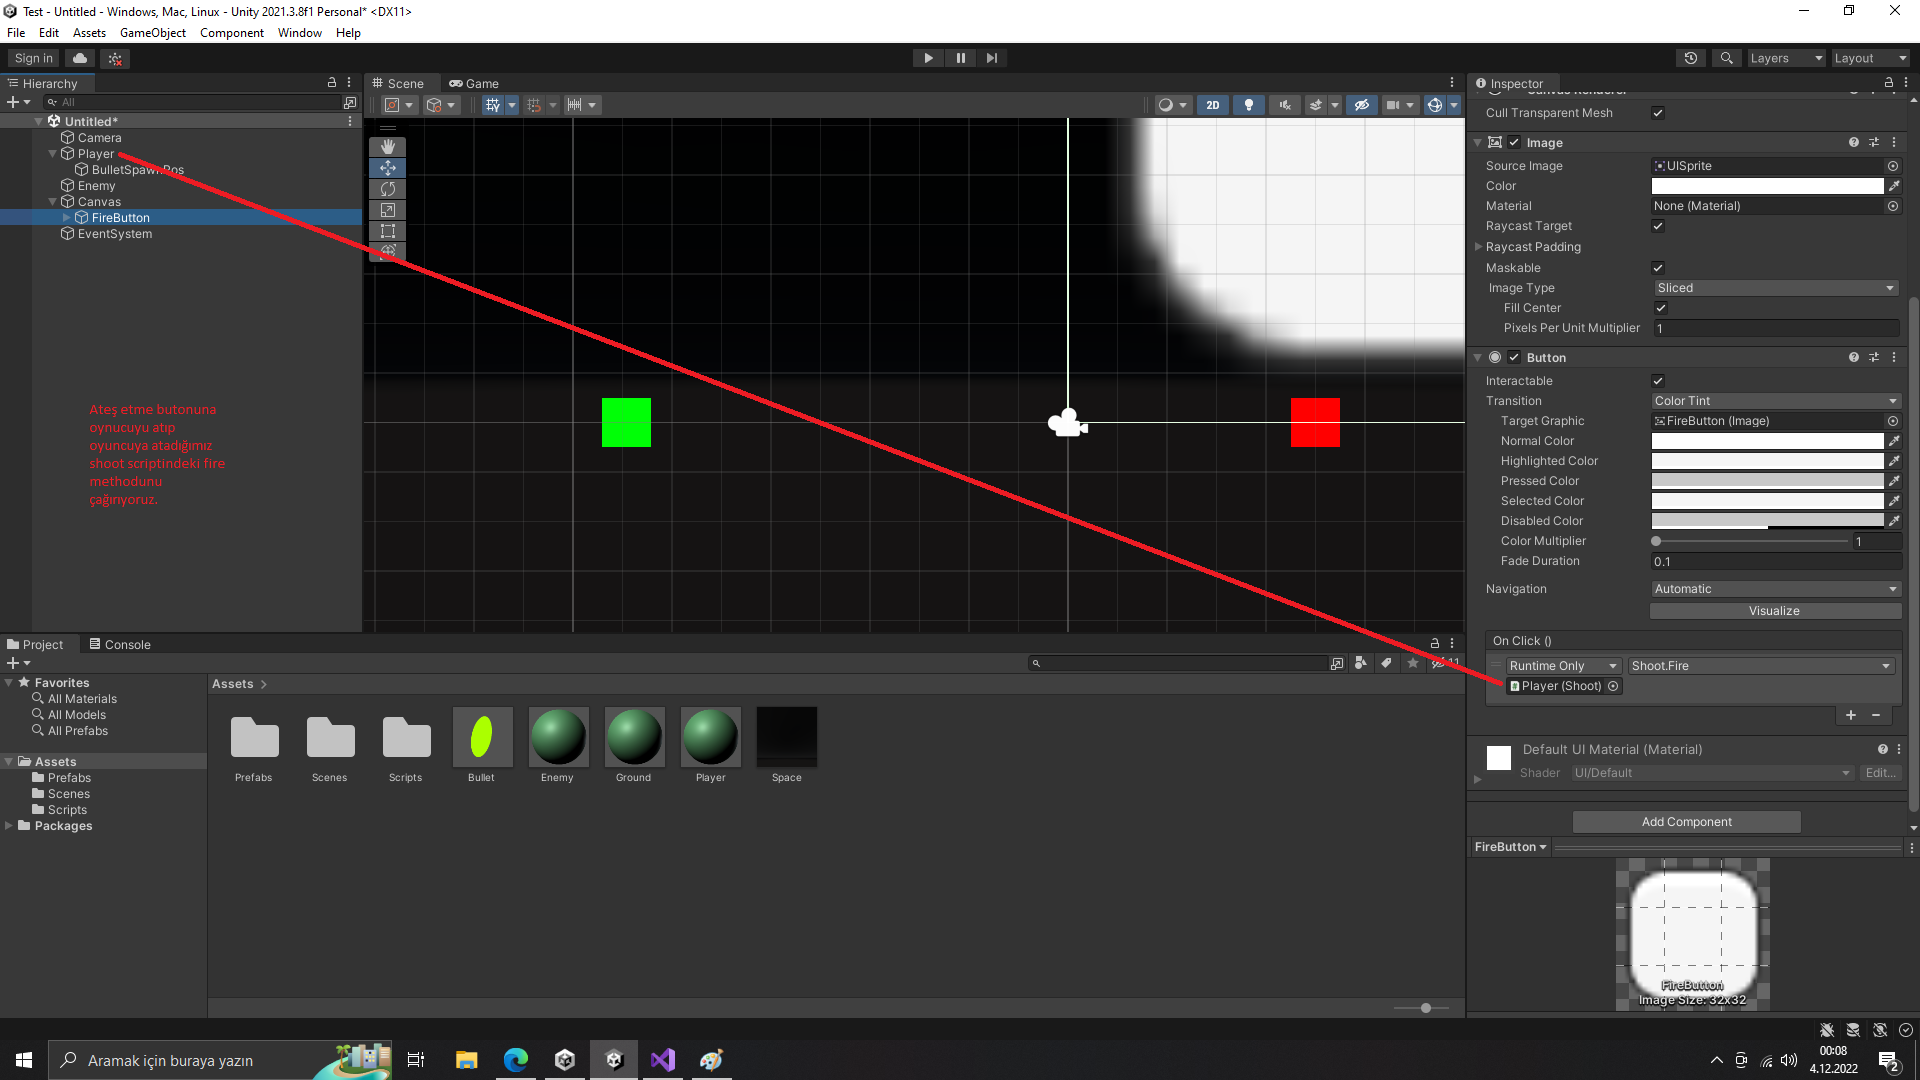The image size is (1920, 1080).
Task: Click the undo history icon
Action: click(x=1691, y=58)
